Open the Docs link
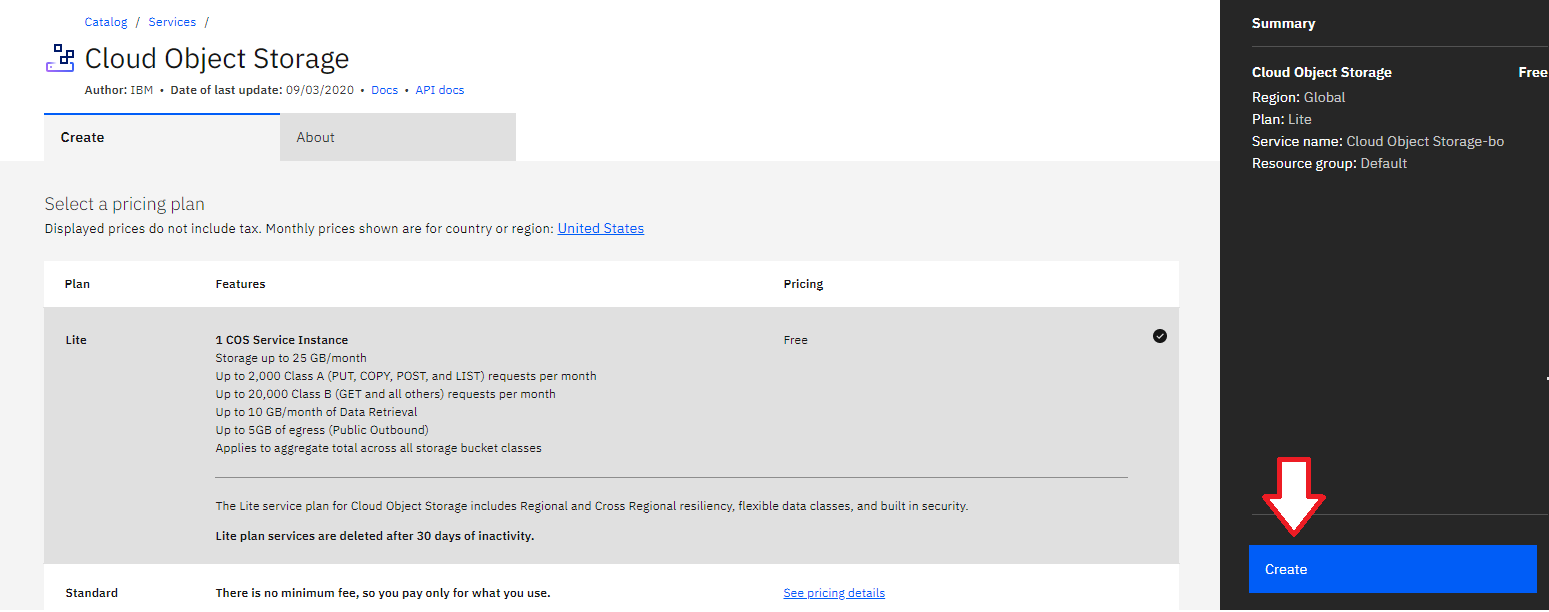Image resolution: width=1549 pixels, height=612 pixels. tap(384, 90)
